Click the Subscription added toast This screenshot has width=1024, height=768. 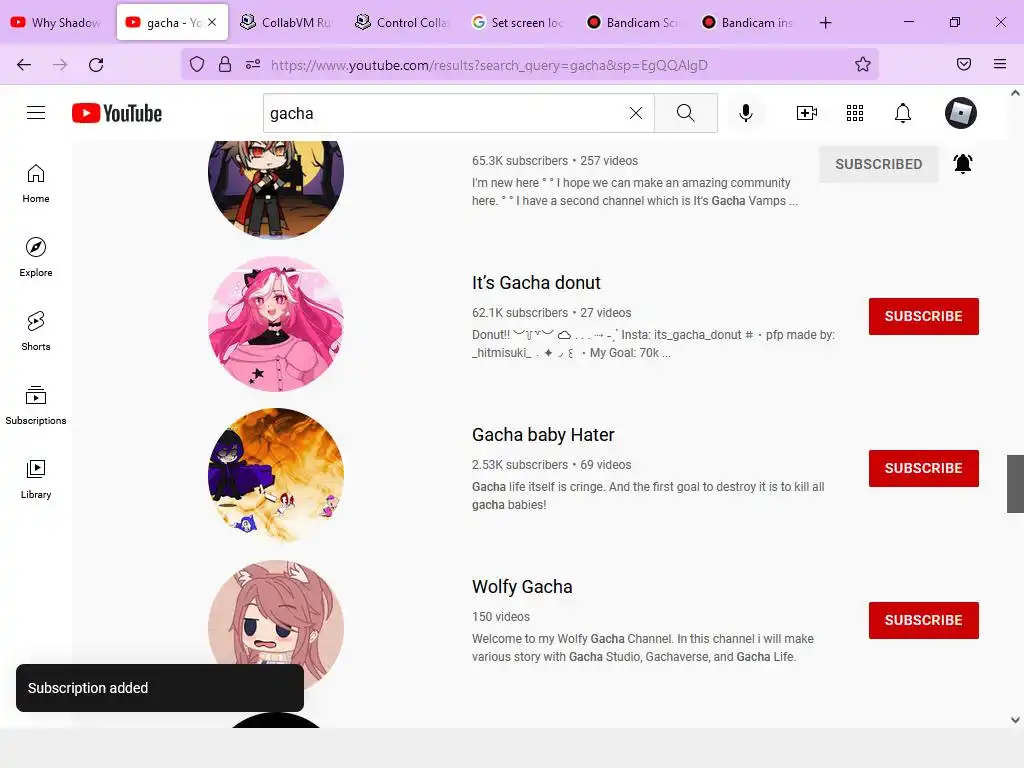click(160, 688)
